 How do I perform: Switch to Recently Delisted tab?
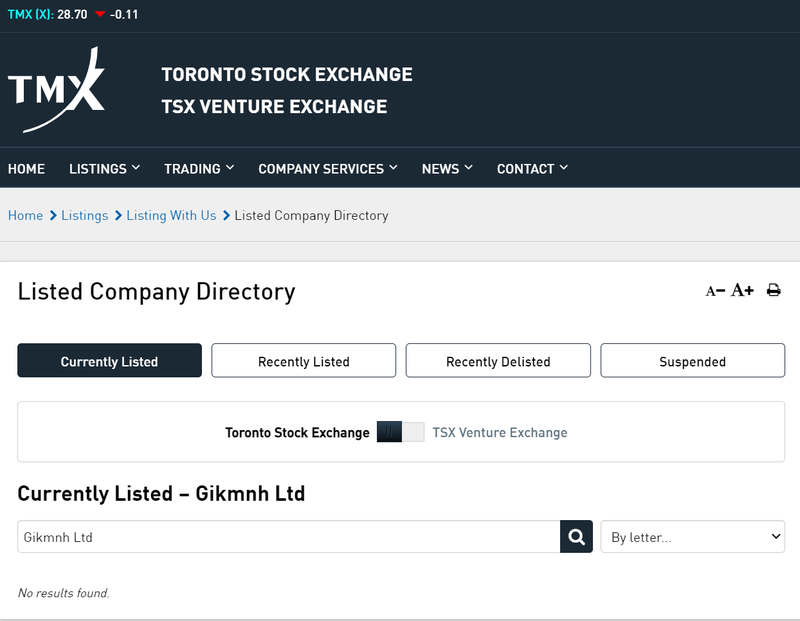(498, 361)
